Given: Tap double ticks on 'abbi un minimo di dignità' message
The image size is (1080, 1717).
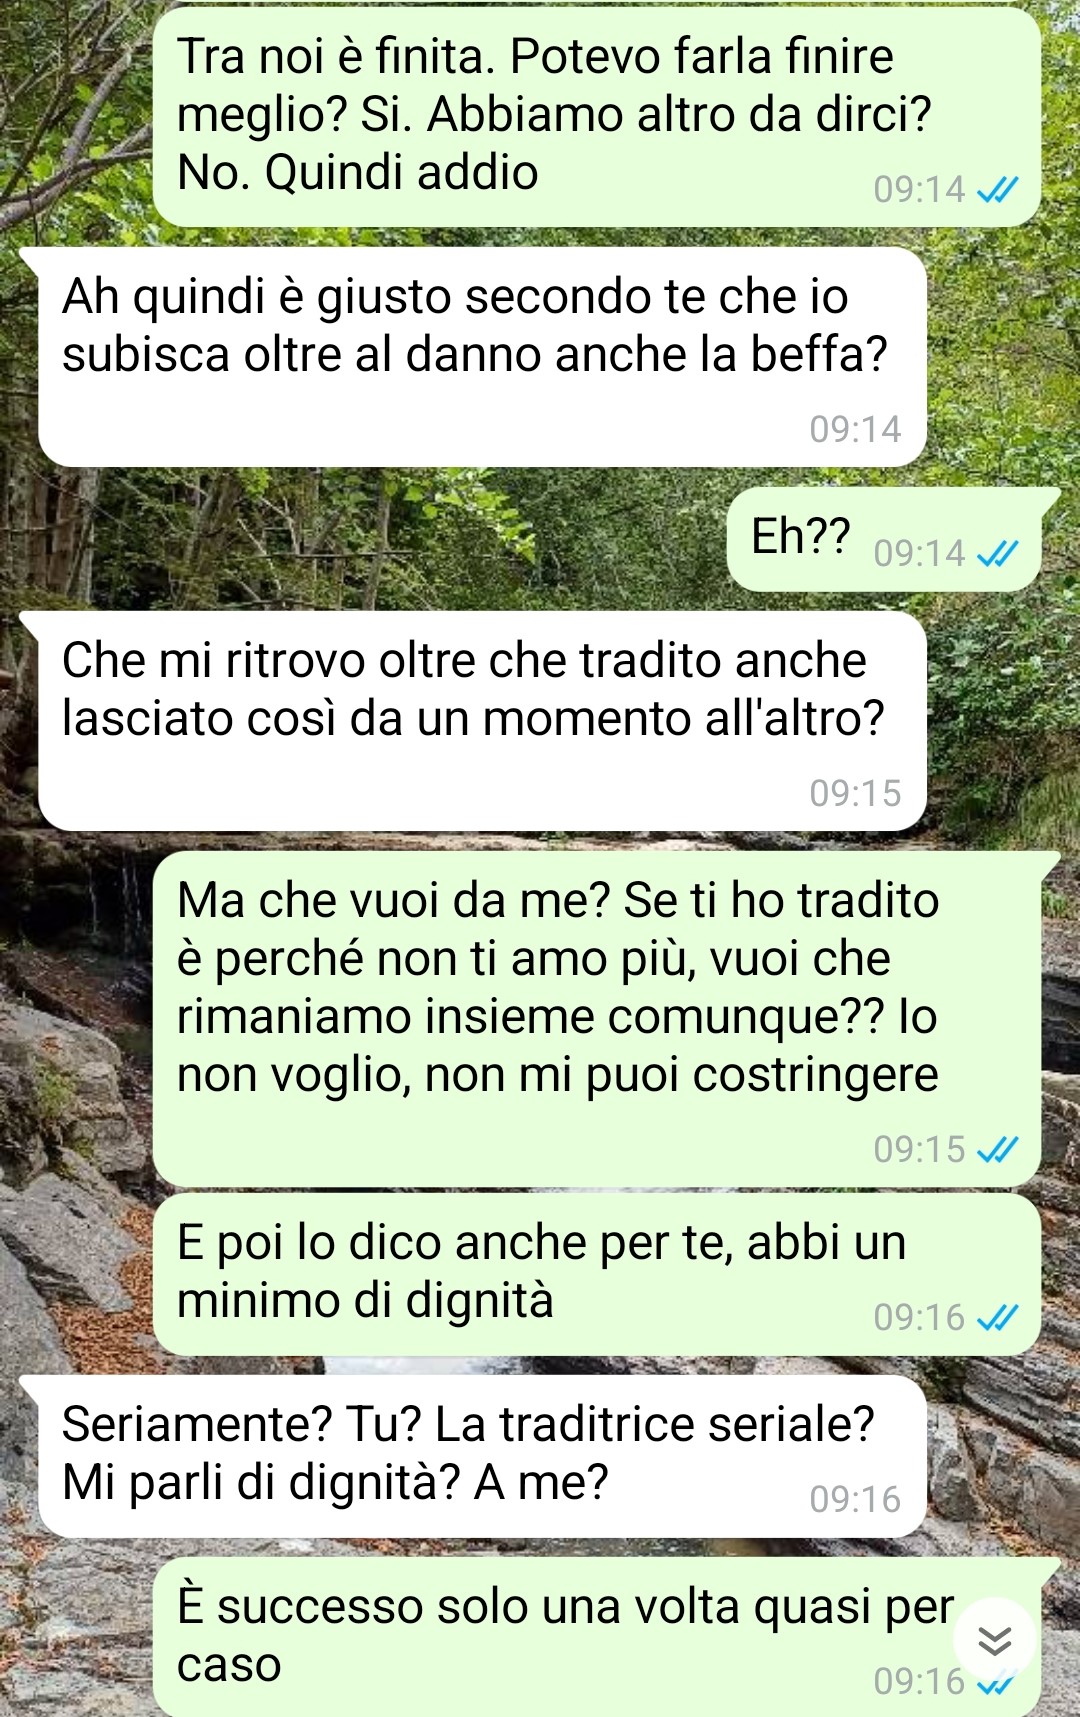Looking at the screenshot, I should (997, 1317).
